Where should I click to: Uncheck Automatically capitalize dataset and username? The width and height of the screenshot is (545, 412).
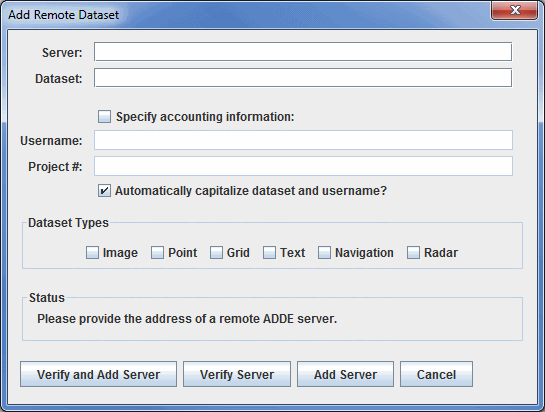coord(104,191)
